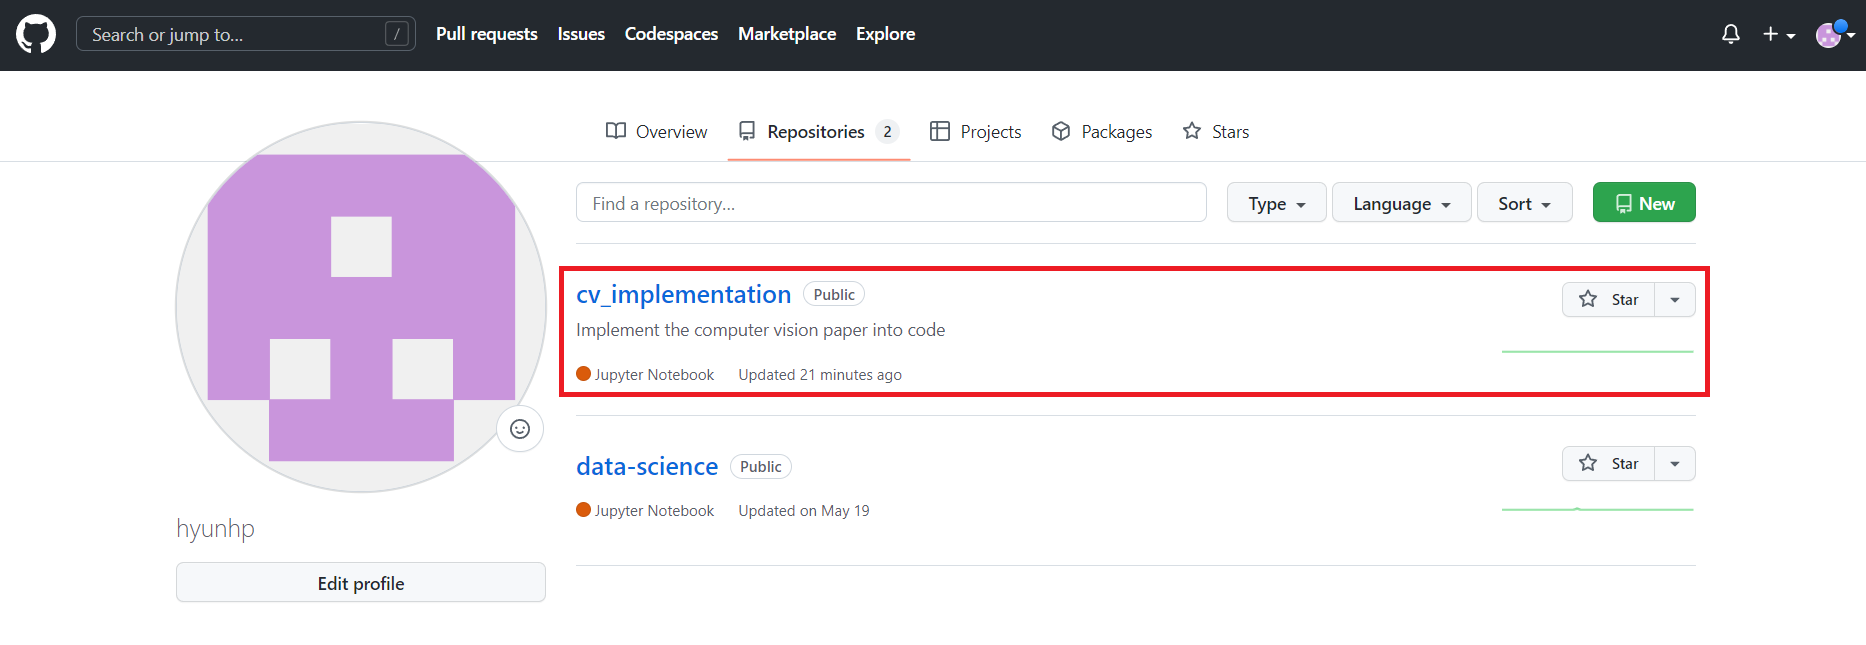Open the user avatar menu
Screen dimensions: 1866x645
click(x=1834, y=34)
